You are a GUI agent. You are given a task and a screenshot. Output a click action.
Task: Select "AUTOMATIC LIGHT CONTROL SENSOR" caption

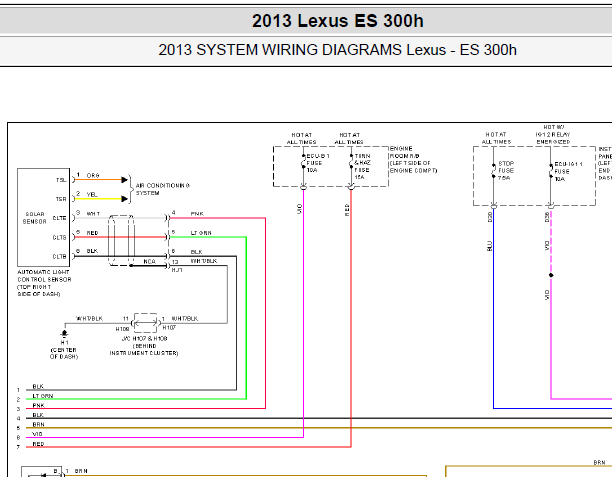point(44,276)
